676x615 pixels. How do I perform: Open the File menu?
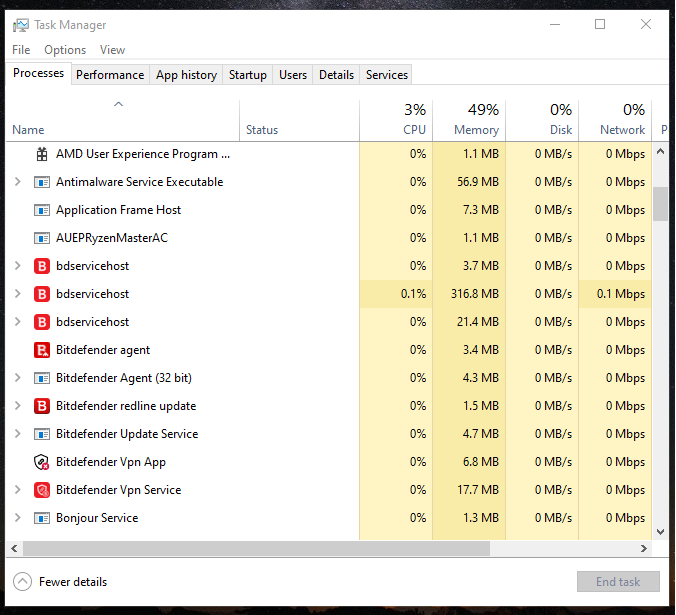pyautogui.click(x=21, y=50)
